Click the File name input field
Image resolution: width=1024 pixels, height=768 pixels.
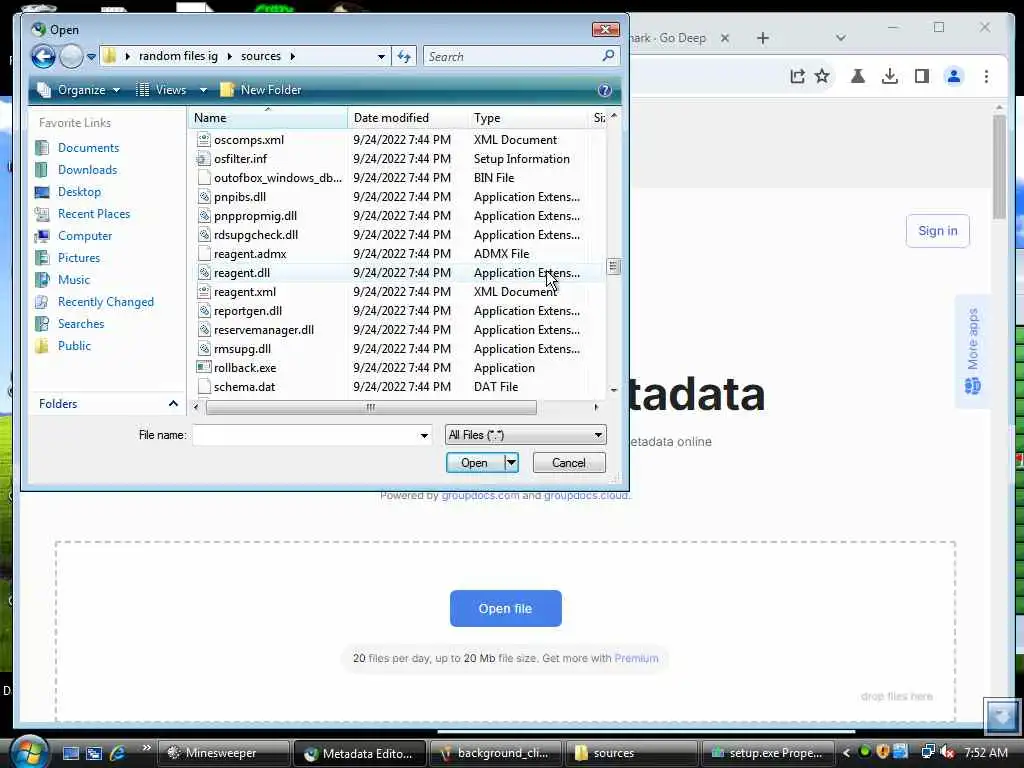click(304, 435)
